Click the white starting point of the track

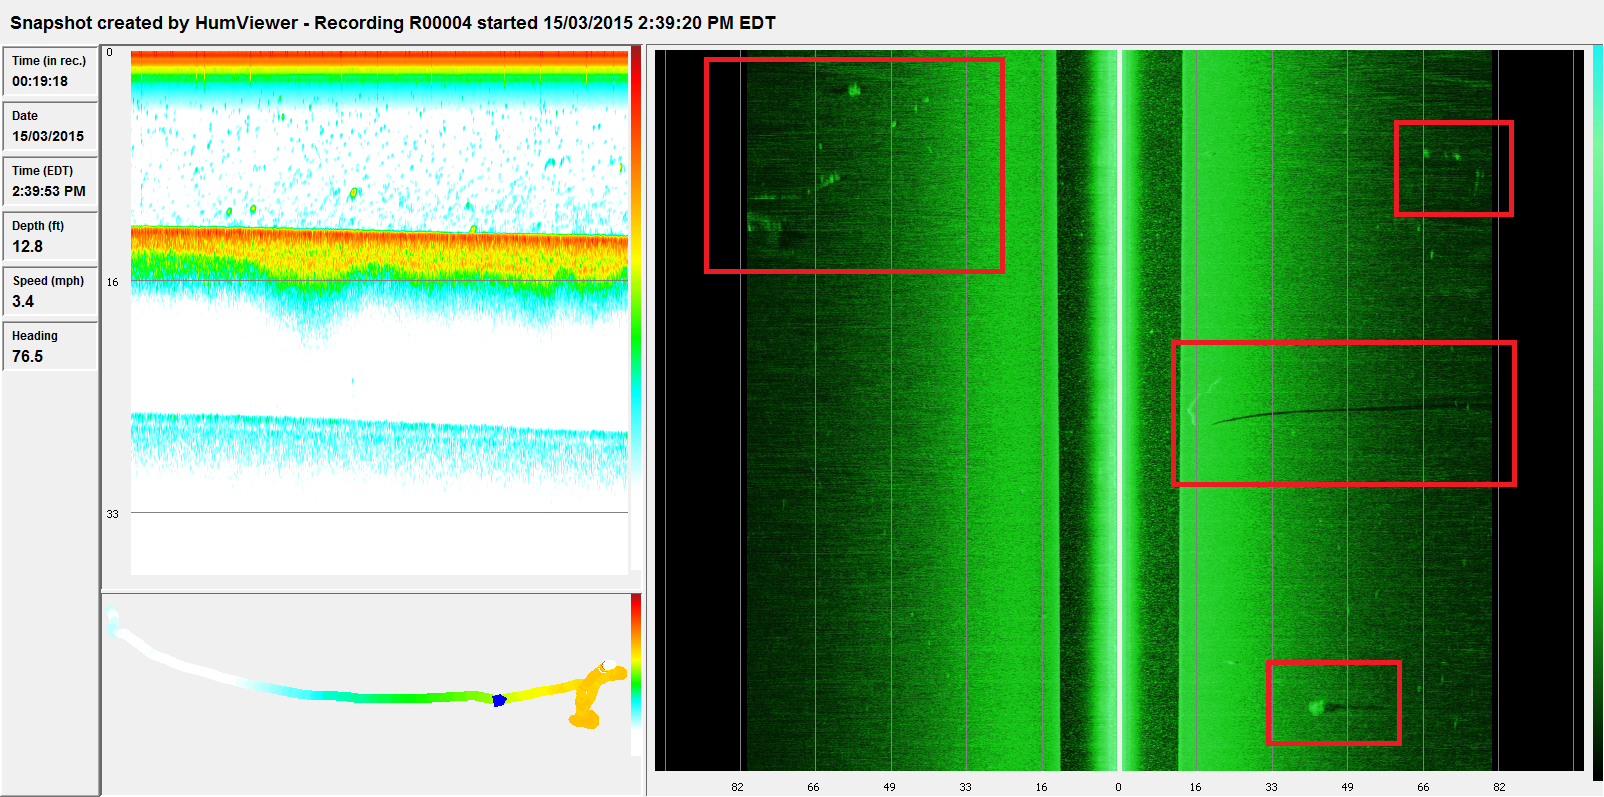coord(112,620)
